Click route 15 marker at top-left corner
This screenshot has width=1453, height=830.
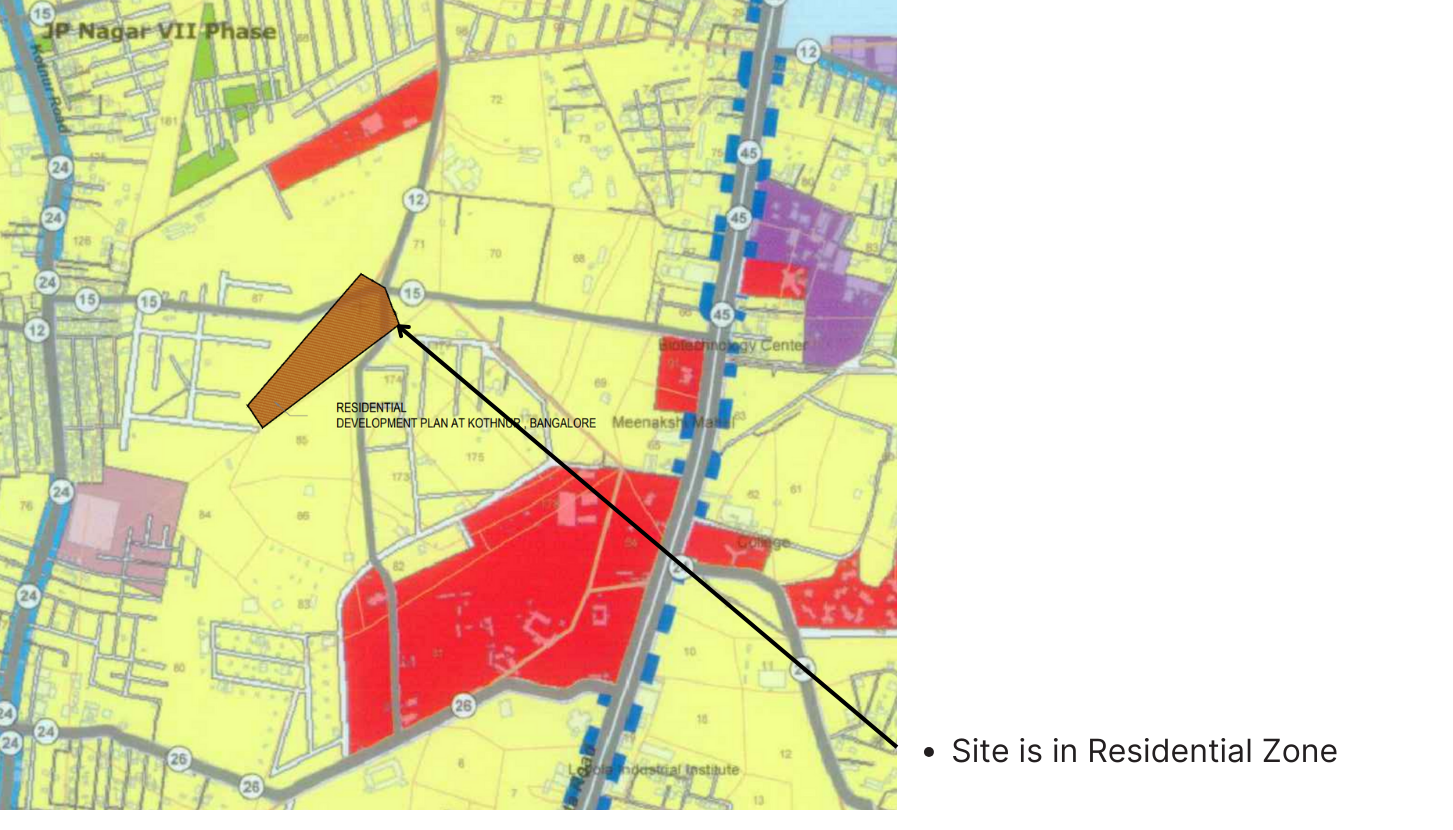41,13
